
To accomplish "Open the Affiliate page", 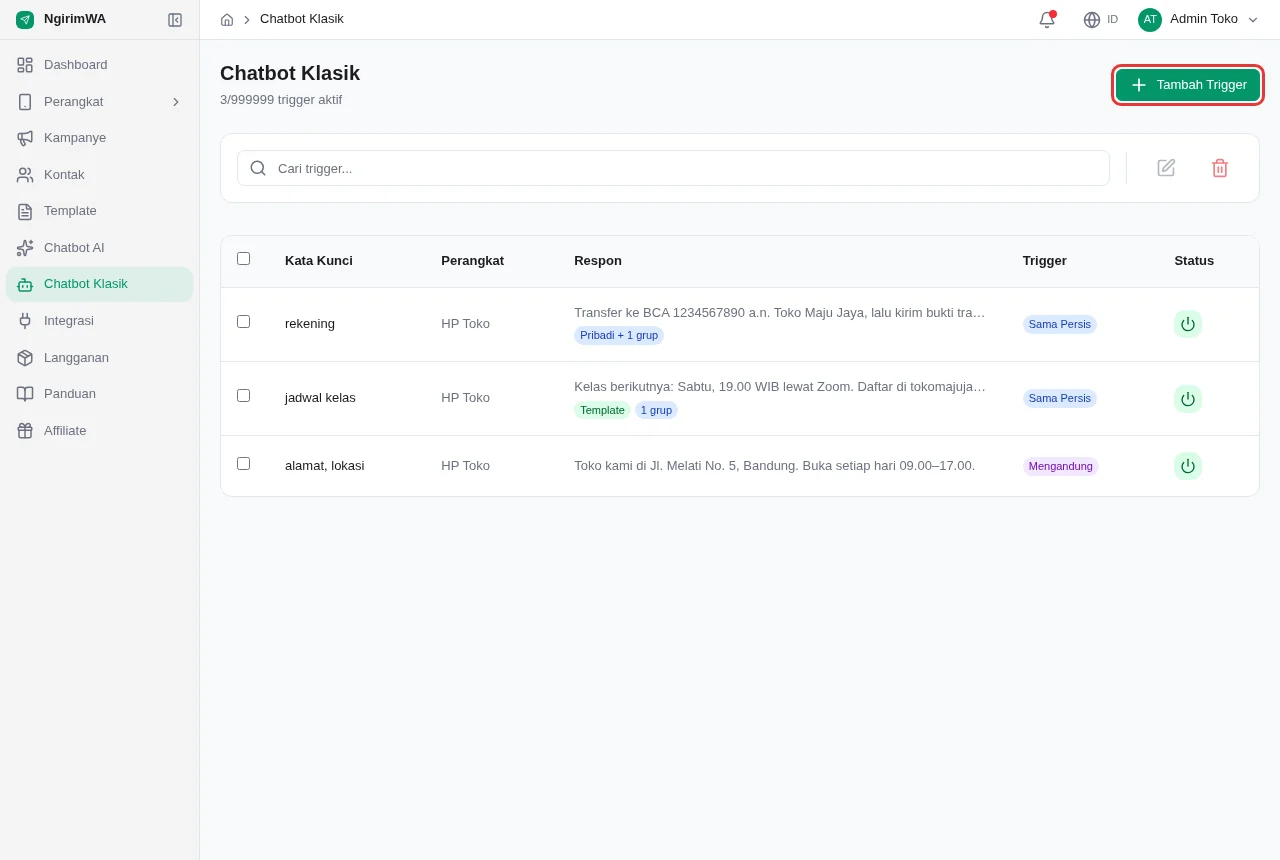I will tap(100, 431).
